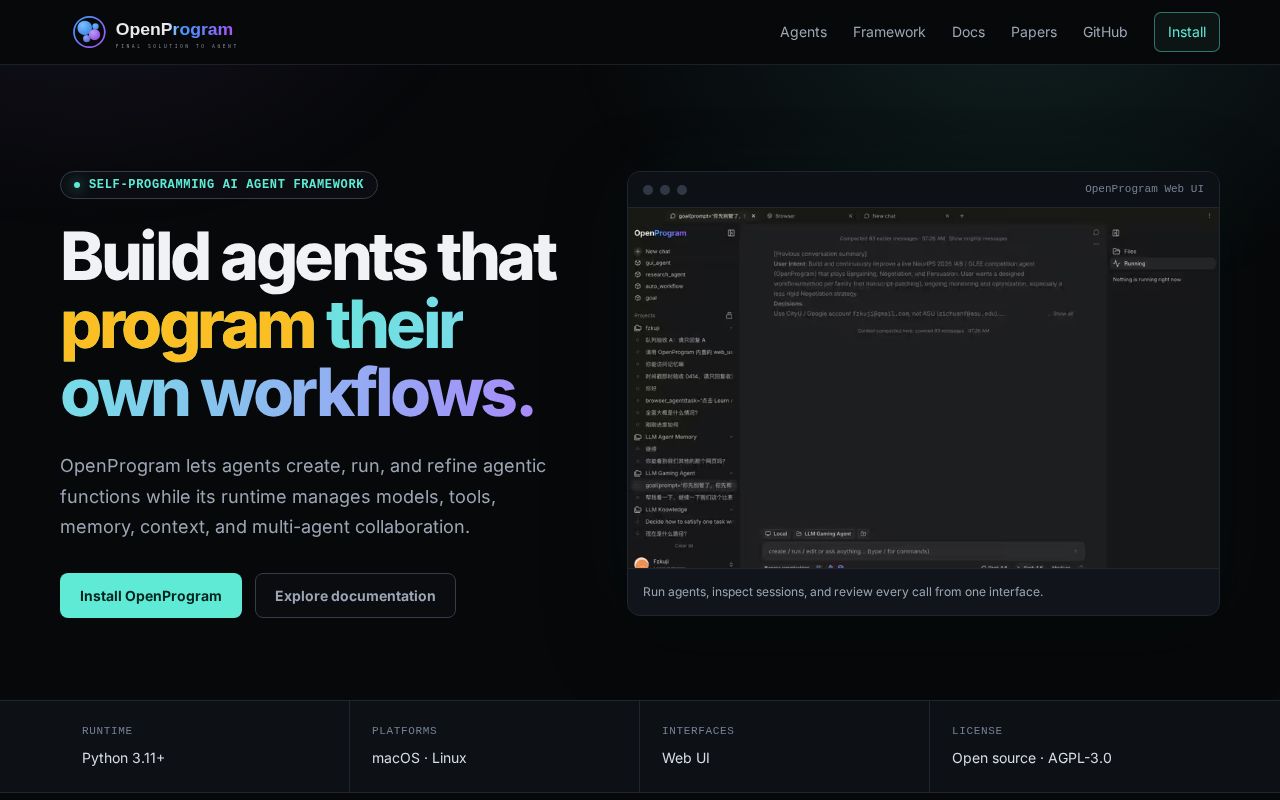Click the plus icon beside New chat in sidebar
Image resolution: width=1280 pixels, height=800 pixels.
[x=637, y=251]
